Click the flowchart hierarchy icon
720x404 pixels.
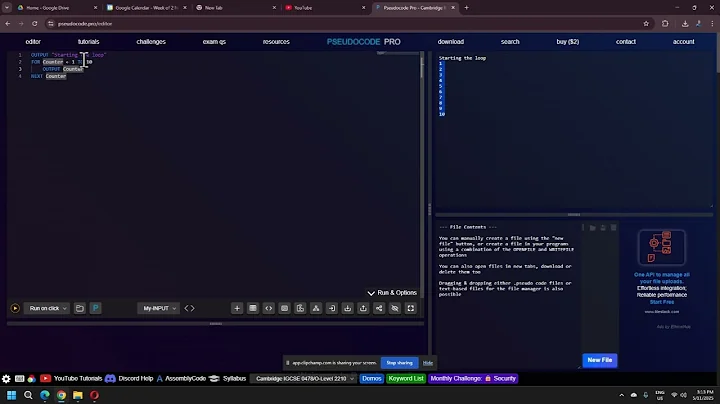click(316, 309)
